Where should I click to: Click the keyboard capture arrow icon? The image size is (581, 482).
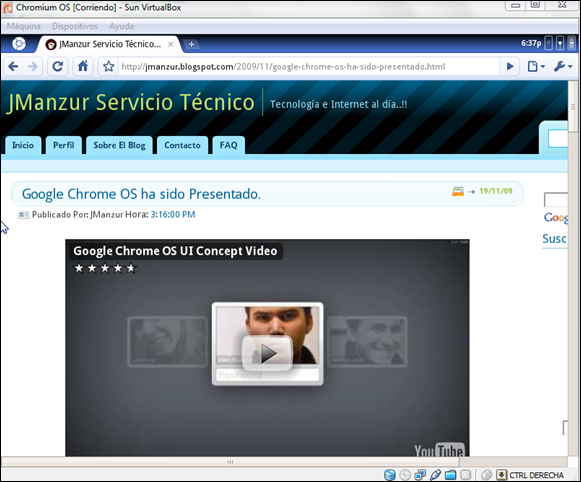pos(501,475)
